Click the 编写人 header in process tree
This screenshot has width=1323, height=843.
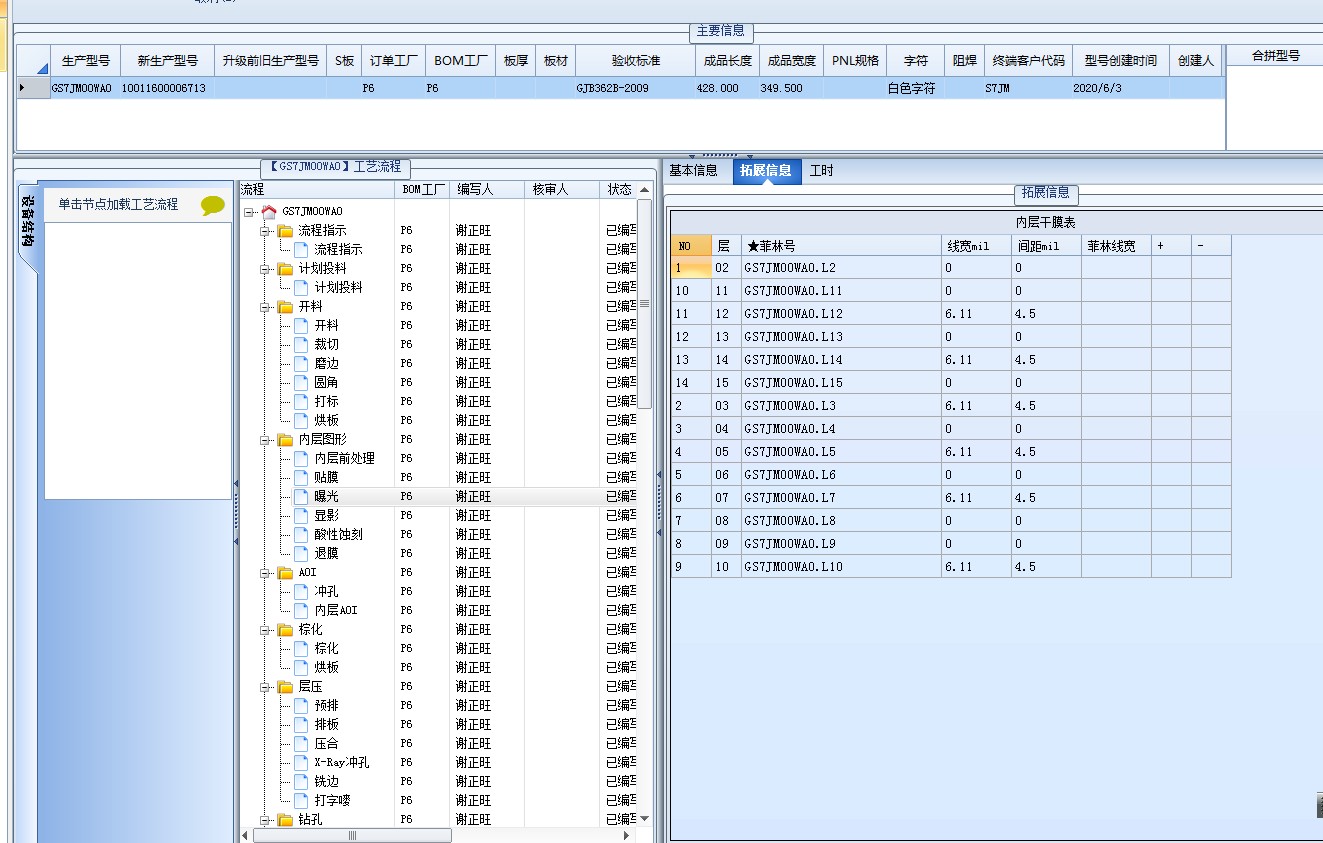click(x=486, y=189)
